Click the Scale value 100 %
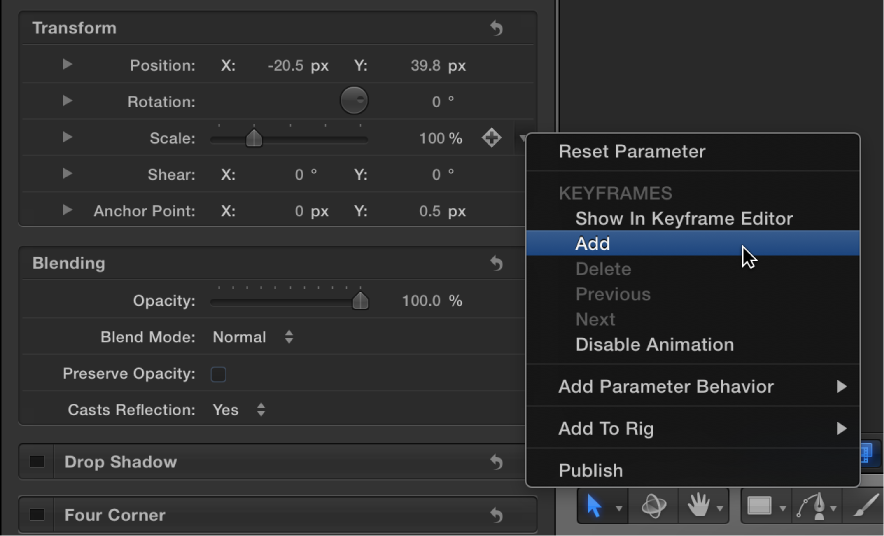Screen dimensions: 884x536 [440, 139]
